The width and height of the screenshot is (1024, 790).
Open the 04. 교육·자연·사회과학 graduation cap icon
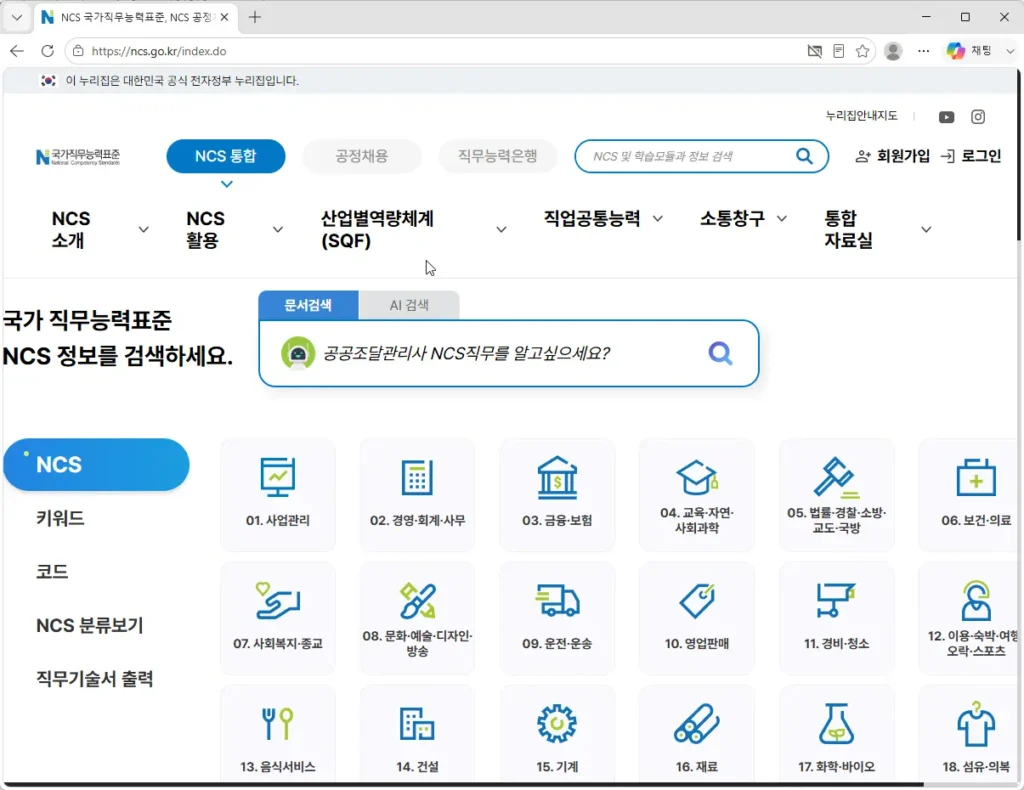point(697,477)
